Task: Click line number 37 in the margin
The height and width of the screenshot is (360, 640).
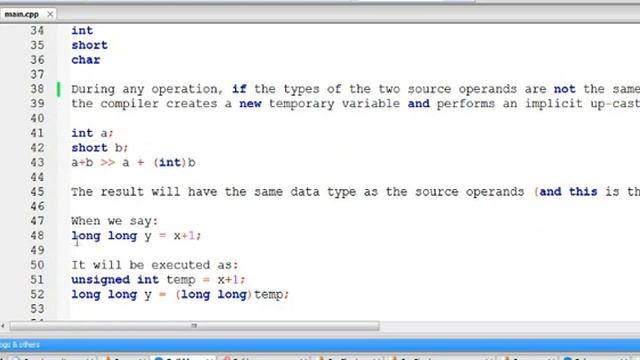Action: click(37, 75)
